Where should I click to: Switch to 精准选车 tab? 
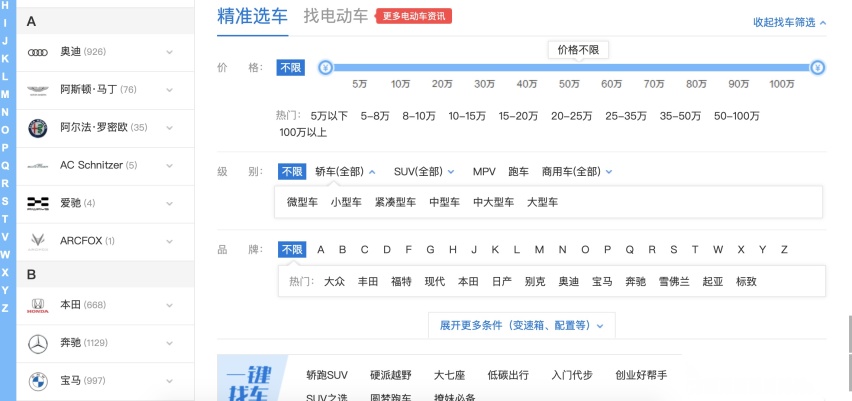pyautogui.click(x=252, y=16)
